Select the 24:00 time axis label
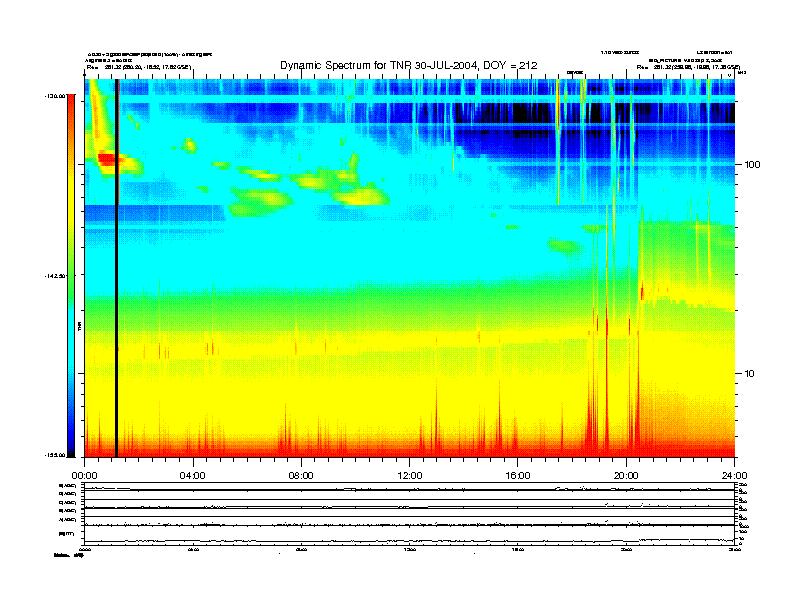This screenshot has height=612, width=792. (x=734, y=476)
